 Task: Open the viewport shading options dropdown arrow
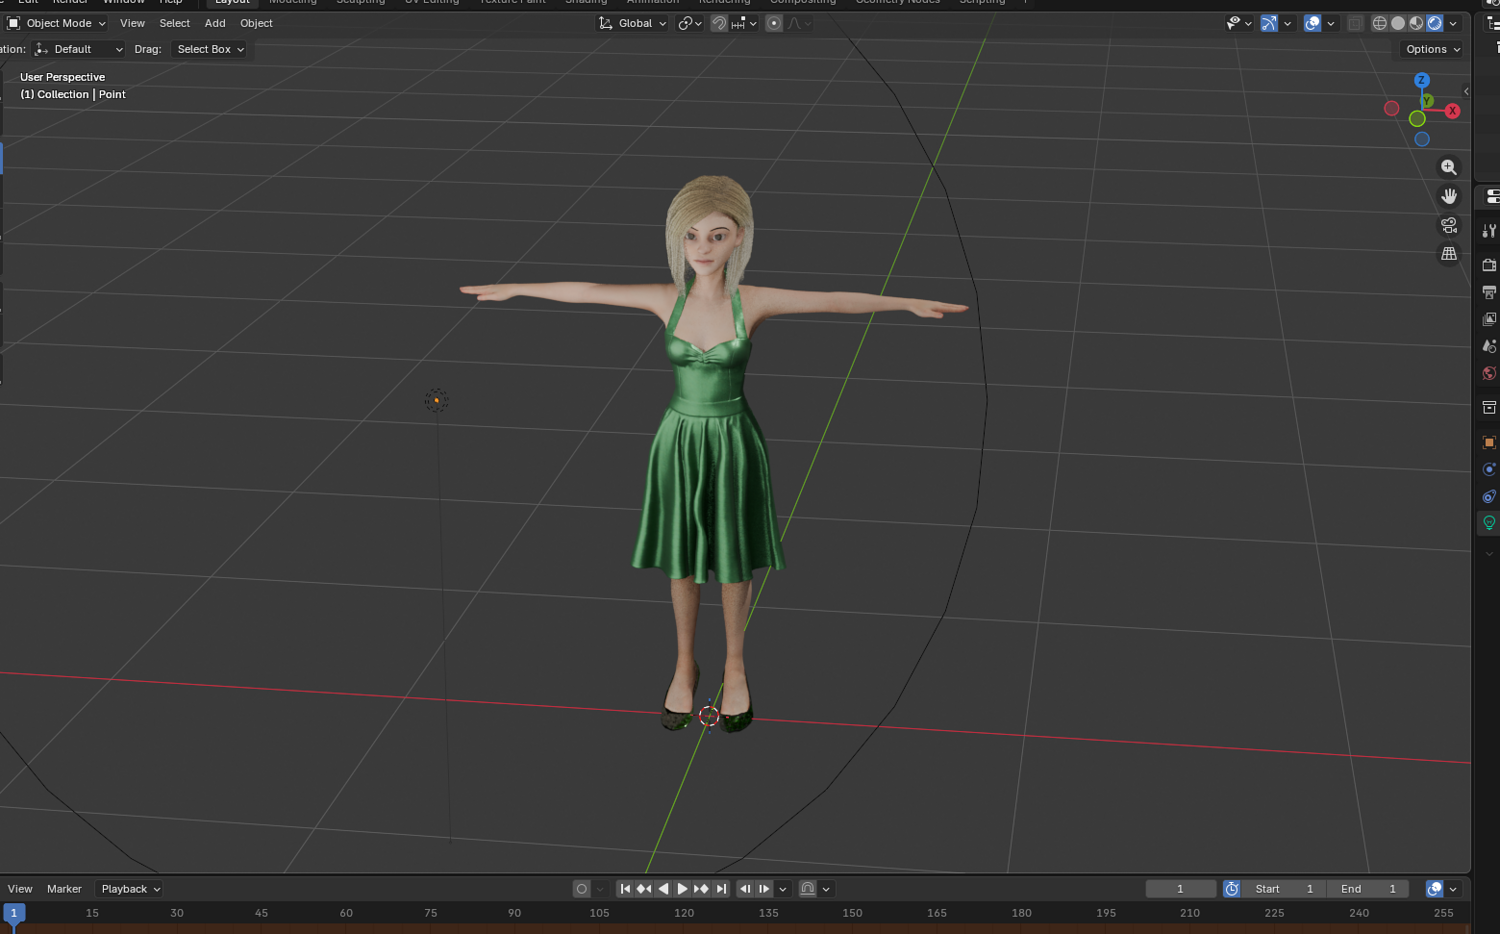click(x=1453, y=23)
